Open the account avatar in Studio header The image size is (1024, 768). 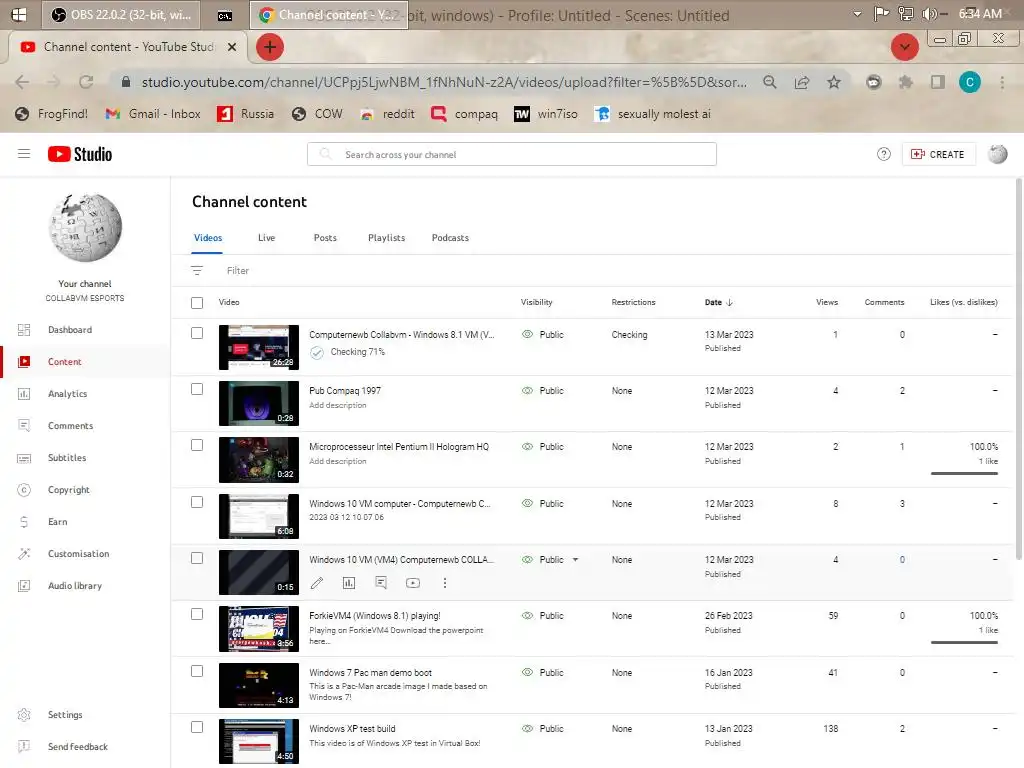tap(997, 154)
